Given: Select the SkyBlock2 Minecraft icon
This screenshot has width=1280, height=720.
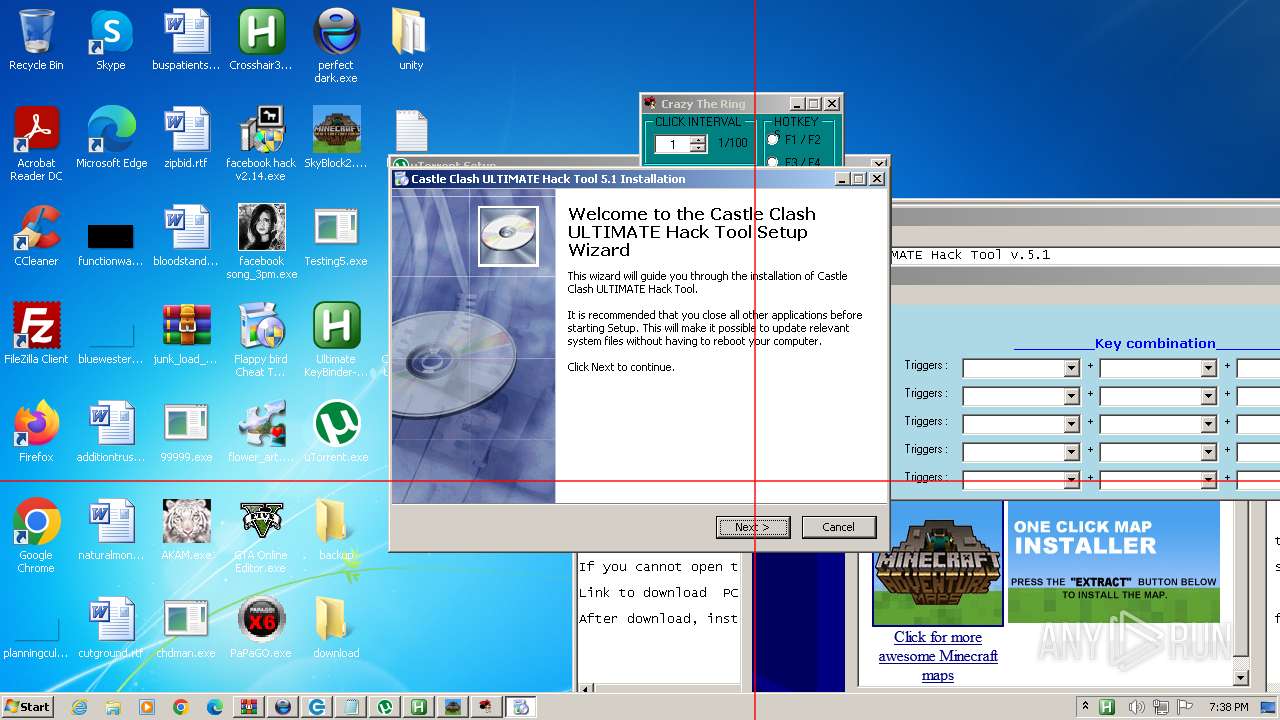Looking at the screenshot, I should [336, 138].
